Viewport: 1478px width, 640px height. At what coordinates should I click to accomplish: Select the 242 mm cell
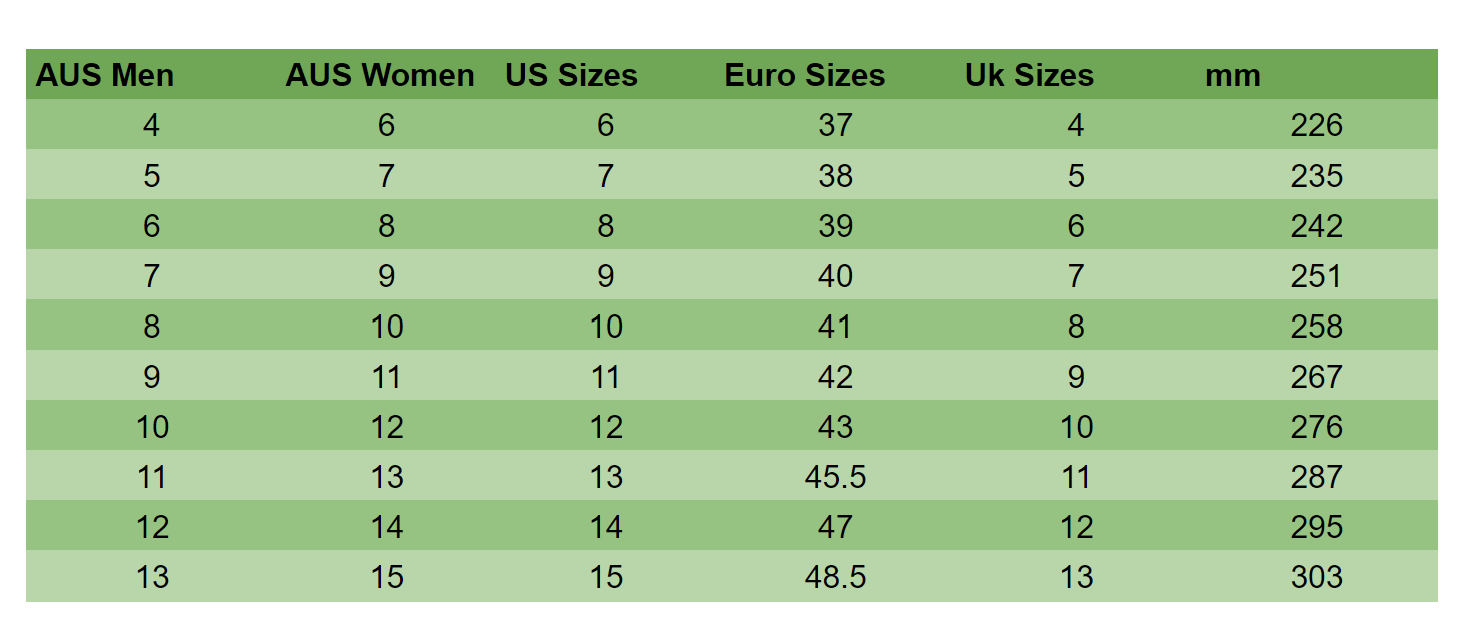pyautogui.click(x=1316, y=226)
